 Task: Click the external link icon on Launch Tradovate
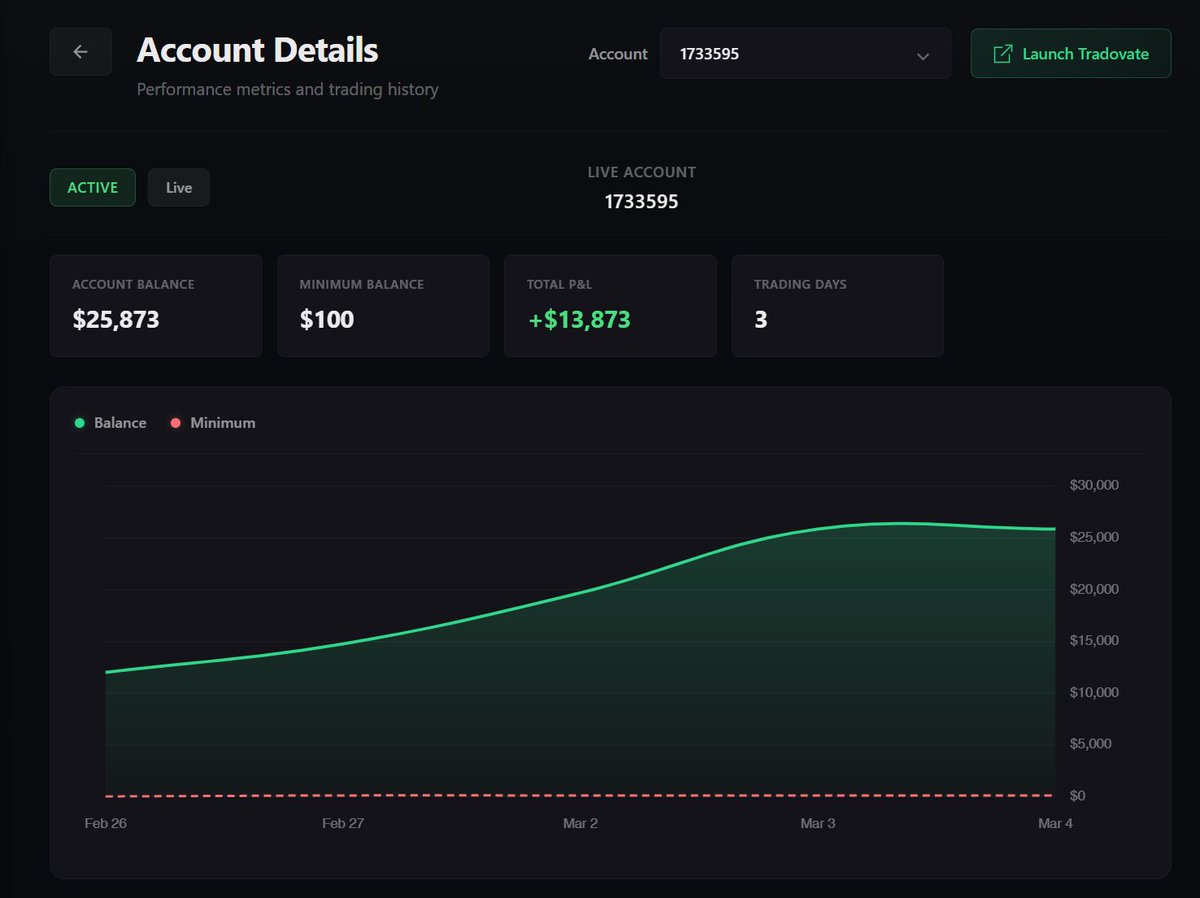click(x=1002, y=54)
